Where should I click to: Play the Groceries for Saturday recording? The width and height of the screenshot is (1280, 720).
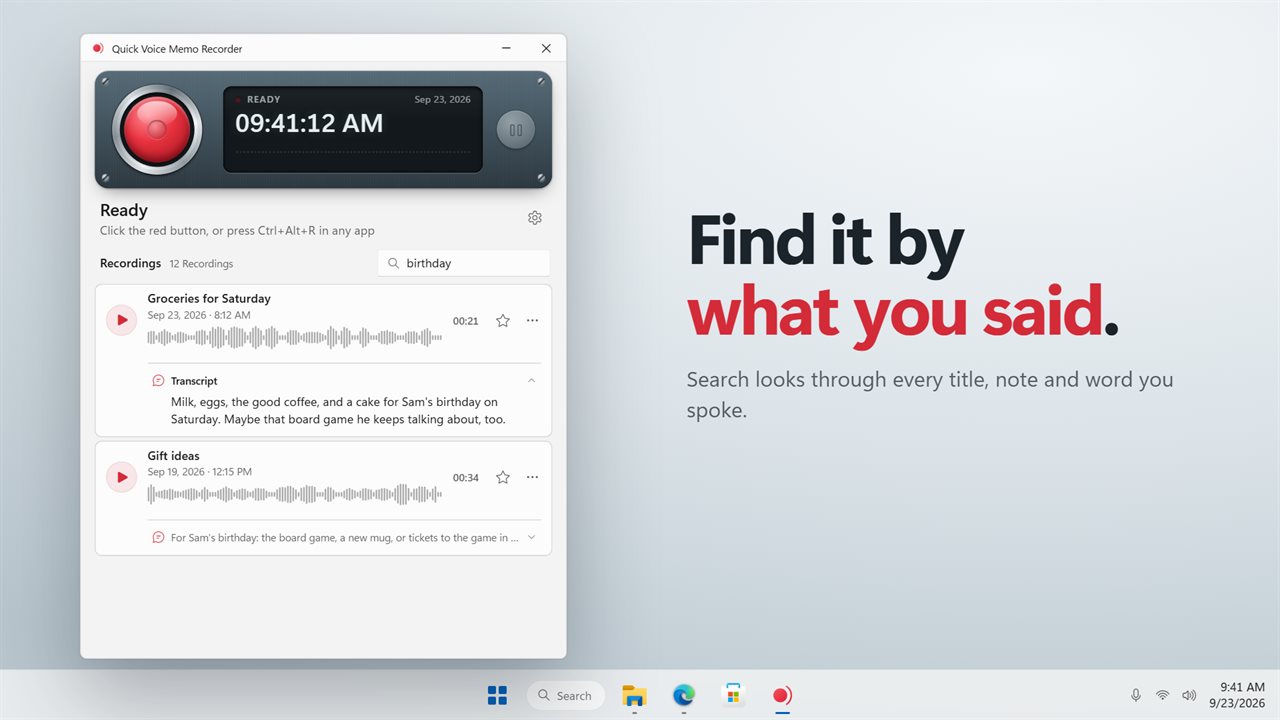pos(122,320)
